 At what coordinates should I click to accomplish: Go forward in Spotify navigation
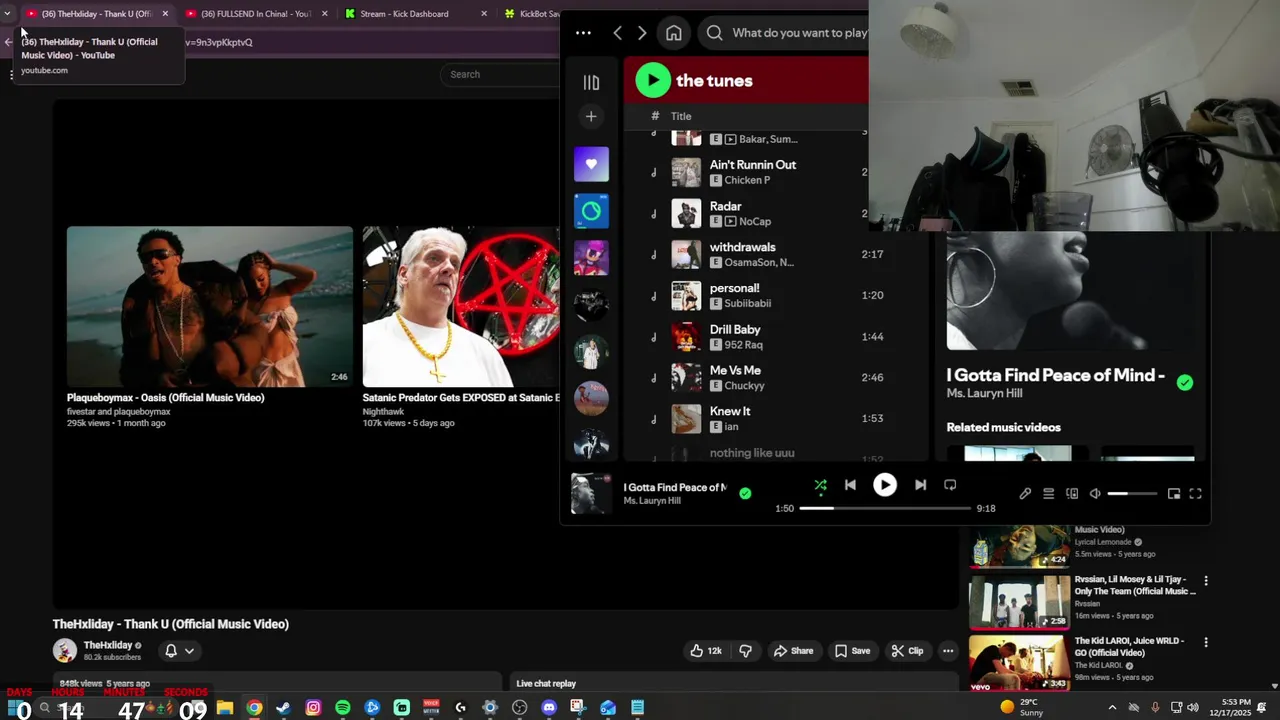click(x=642, y=33)
